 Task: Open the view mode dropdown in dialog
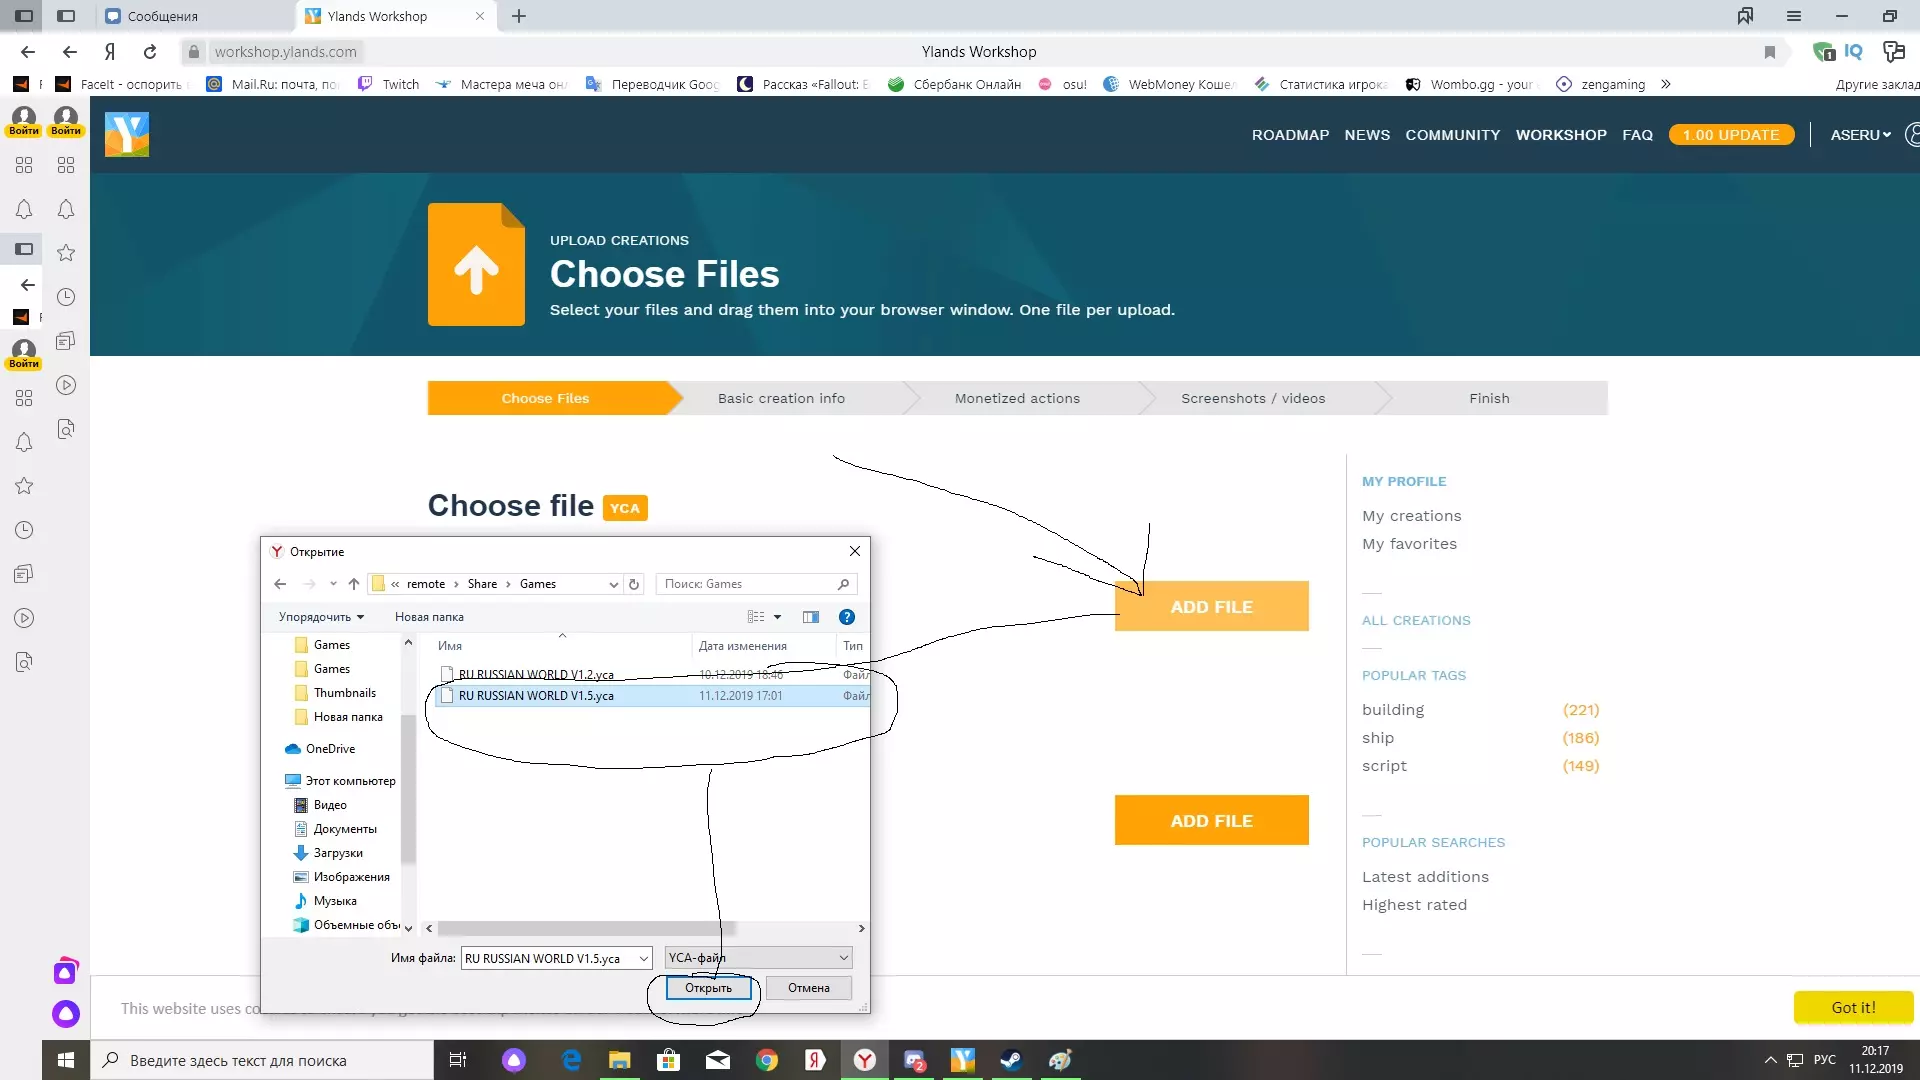(777, 617)
